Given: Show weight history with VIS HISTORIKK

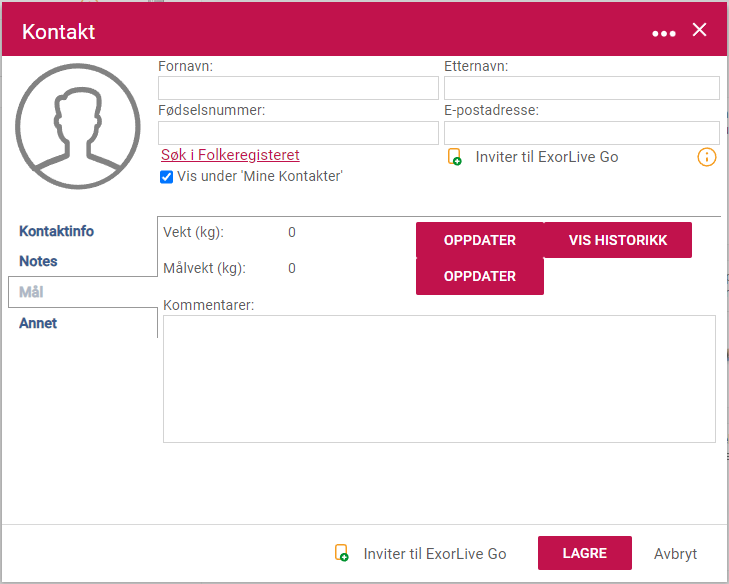Looking at the screenshot, I should [x=618, y=240].
